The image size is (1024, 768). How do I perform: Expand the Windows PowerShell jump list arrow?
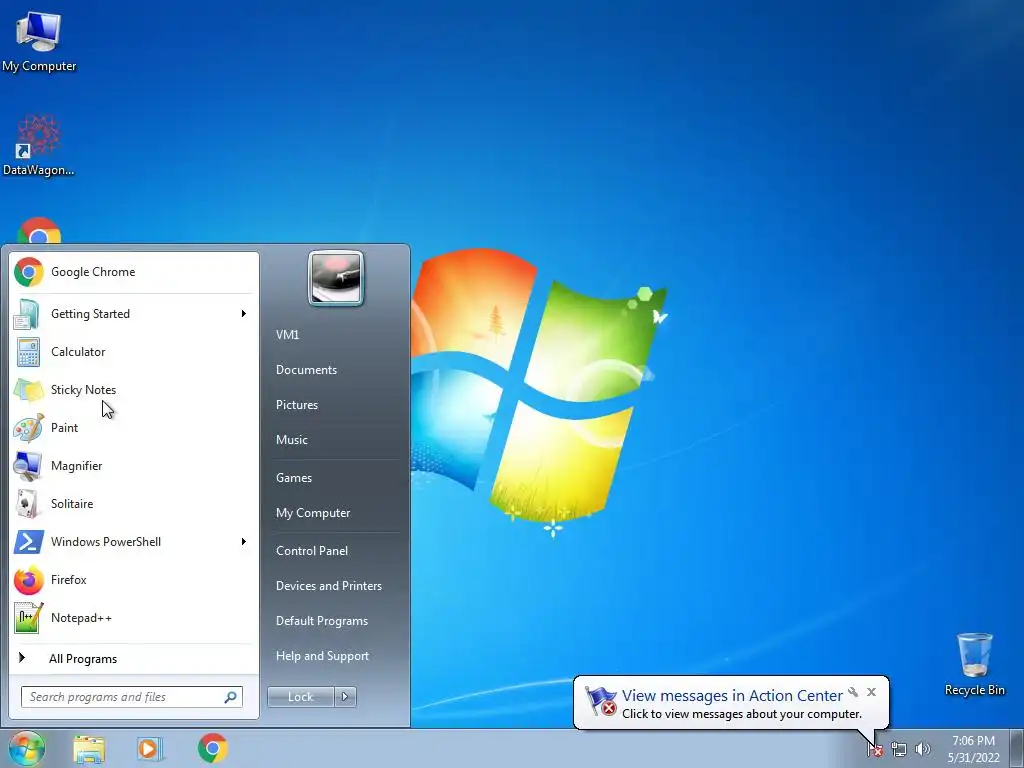244,542
